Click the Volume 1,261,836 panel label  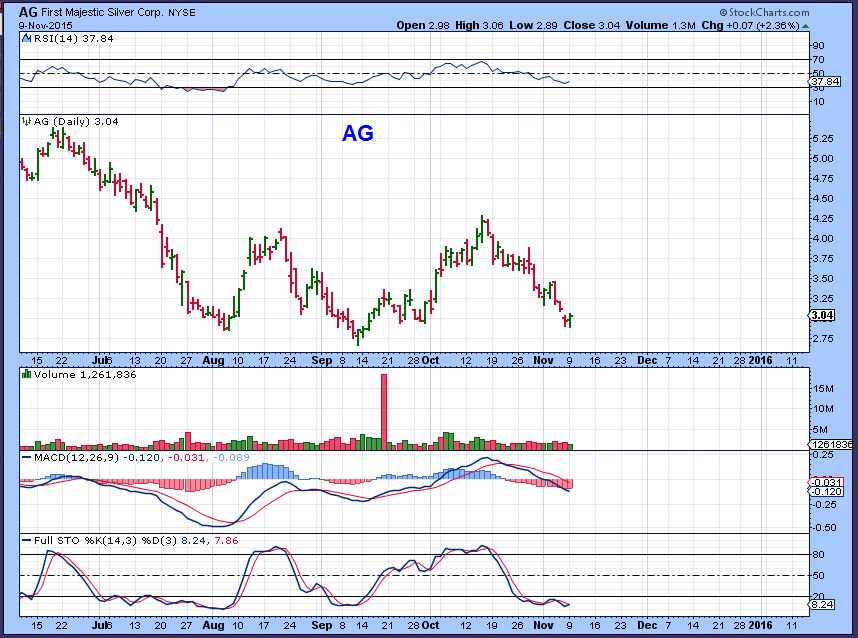coord(85,374)
